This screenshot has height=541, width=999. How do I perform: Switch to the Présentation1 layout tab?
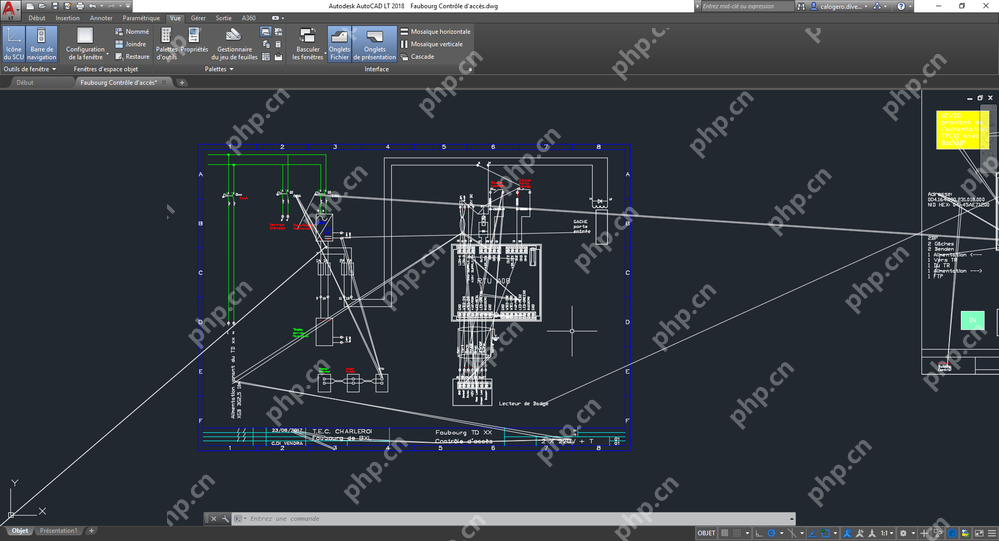58,531
